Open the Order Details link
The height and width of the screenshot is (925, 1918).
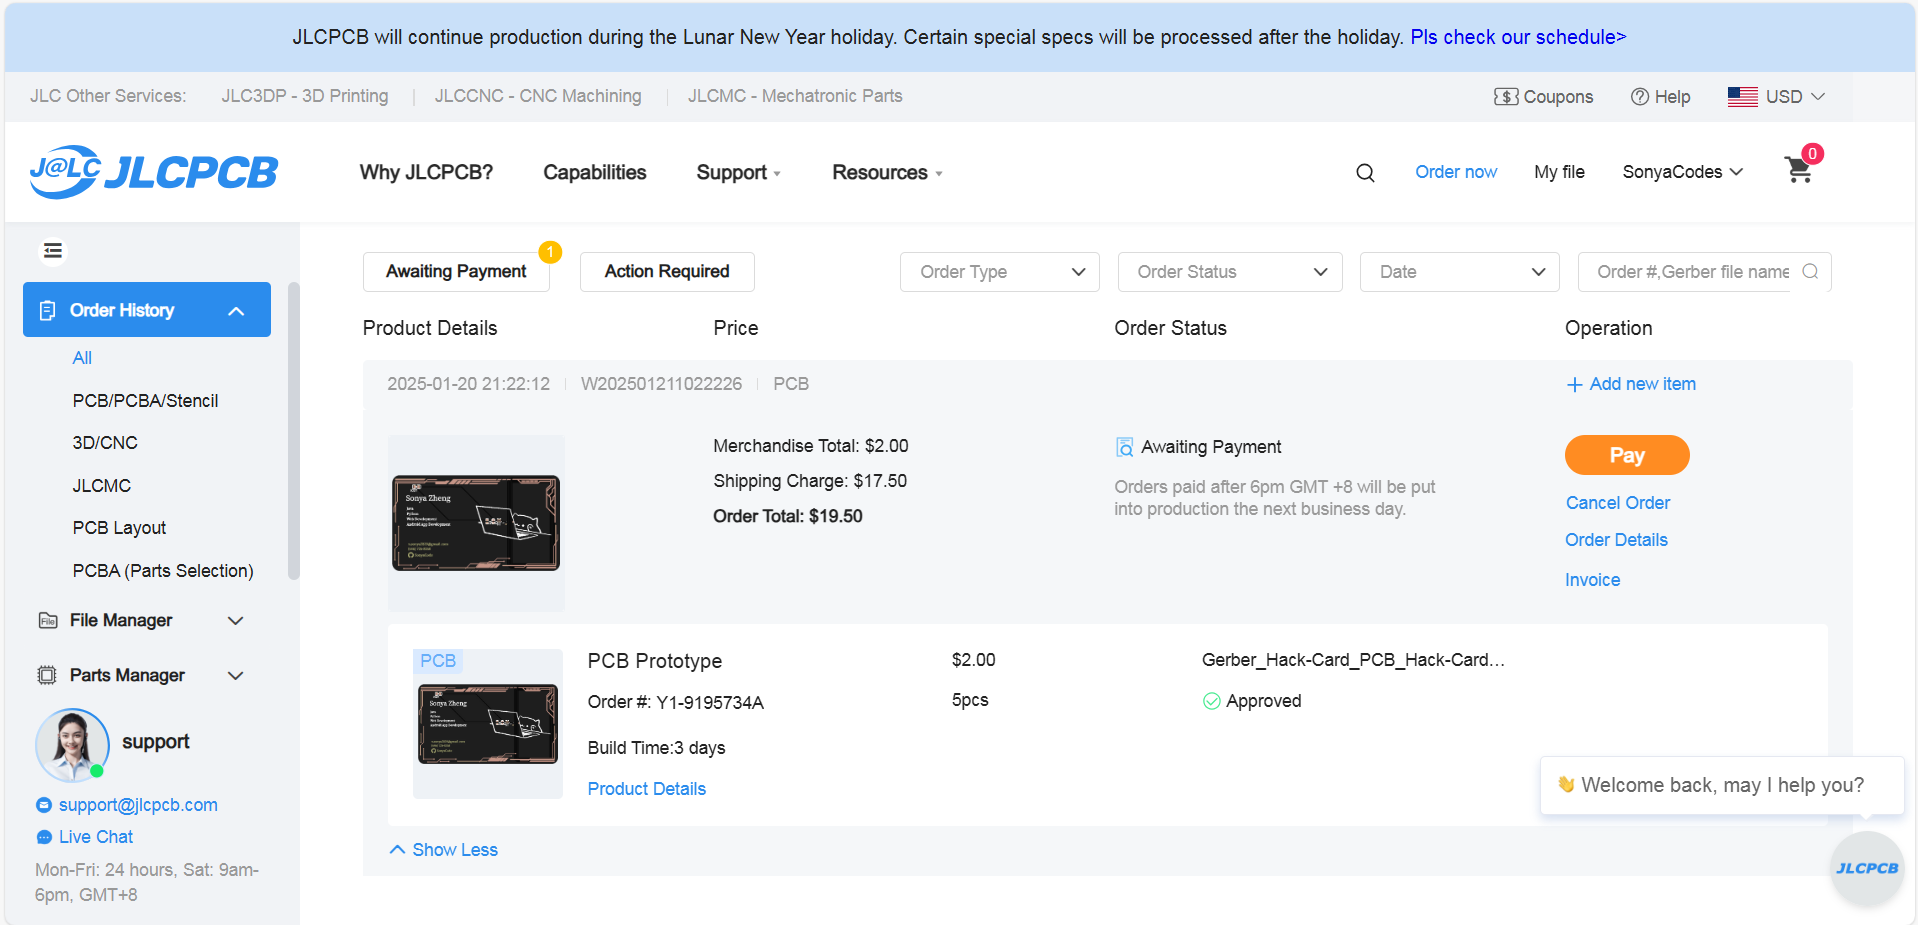tap(1616, 540)
